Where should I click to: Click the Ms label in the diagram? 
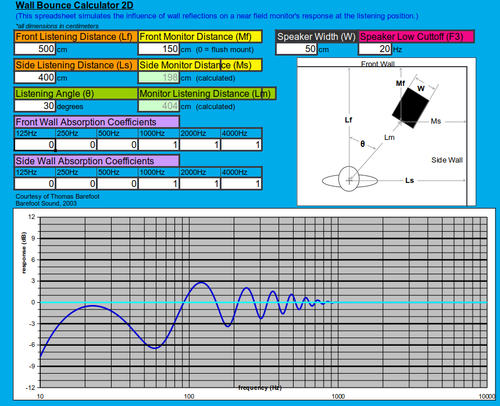pos(436,121)
